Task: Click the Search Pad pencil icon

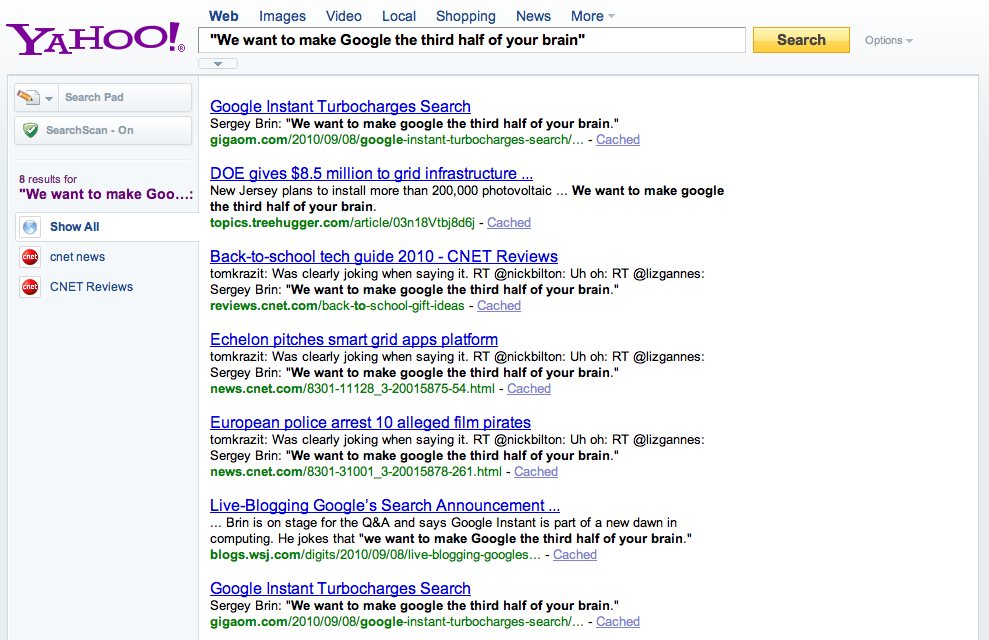Action: coord(28,97)
